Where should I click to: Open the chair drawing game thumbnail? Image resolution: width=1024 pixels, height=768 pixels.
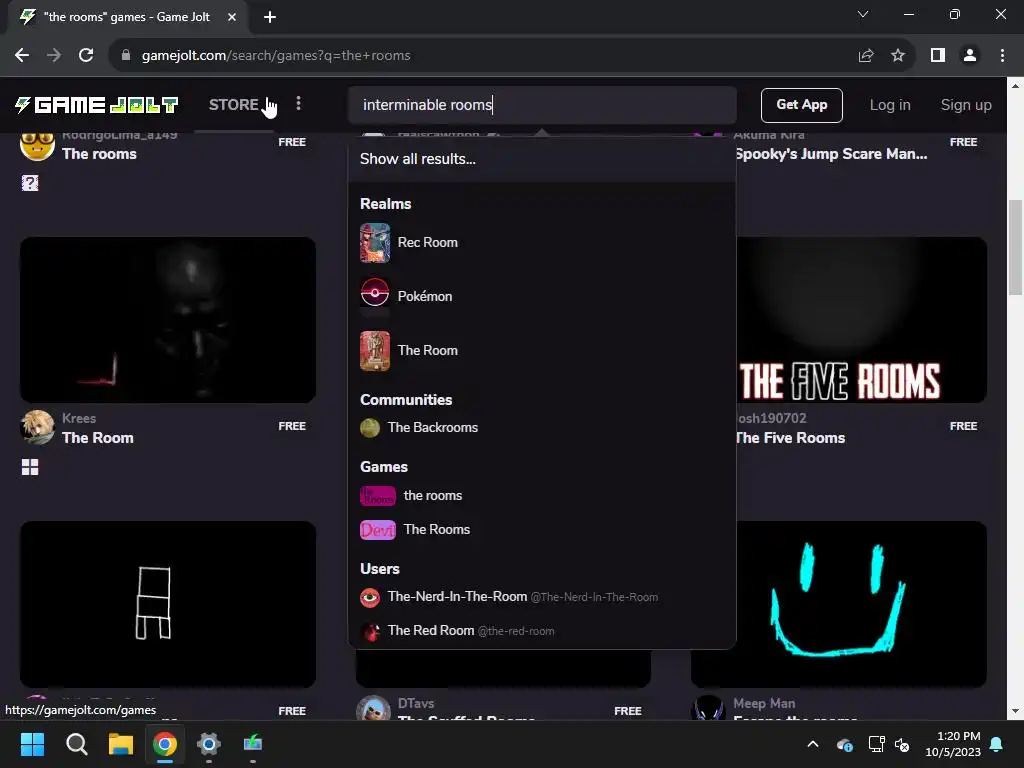point(168,604)
